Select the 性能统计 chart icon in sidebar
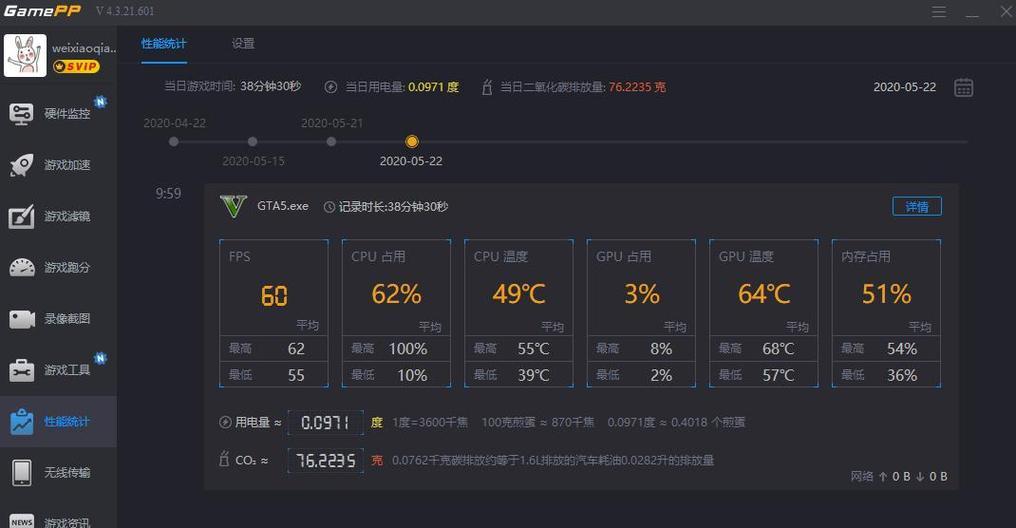1016x528 pixels. 21,422
